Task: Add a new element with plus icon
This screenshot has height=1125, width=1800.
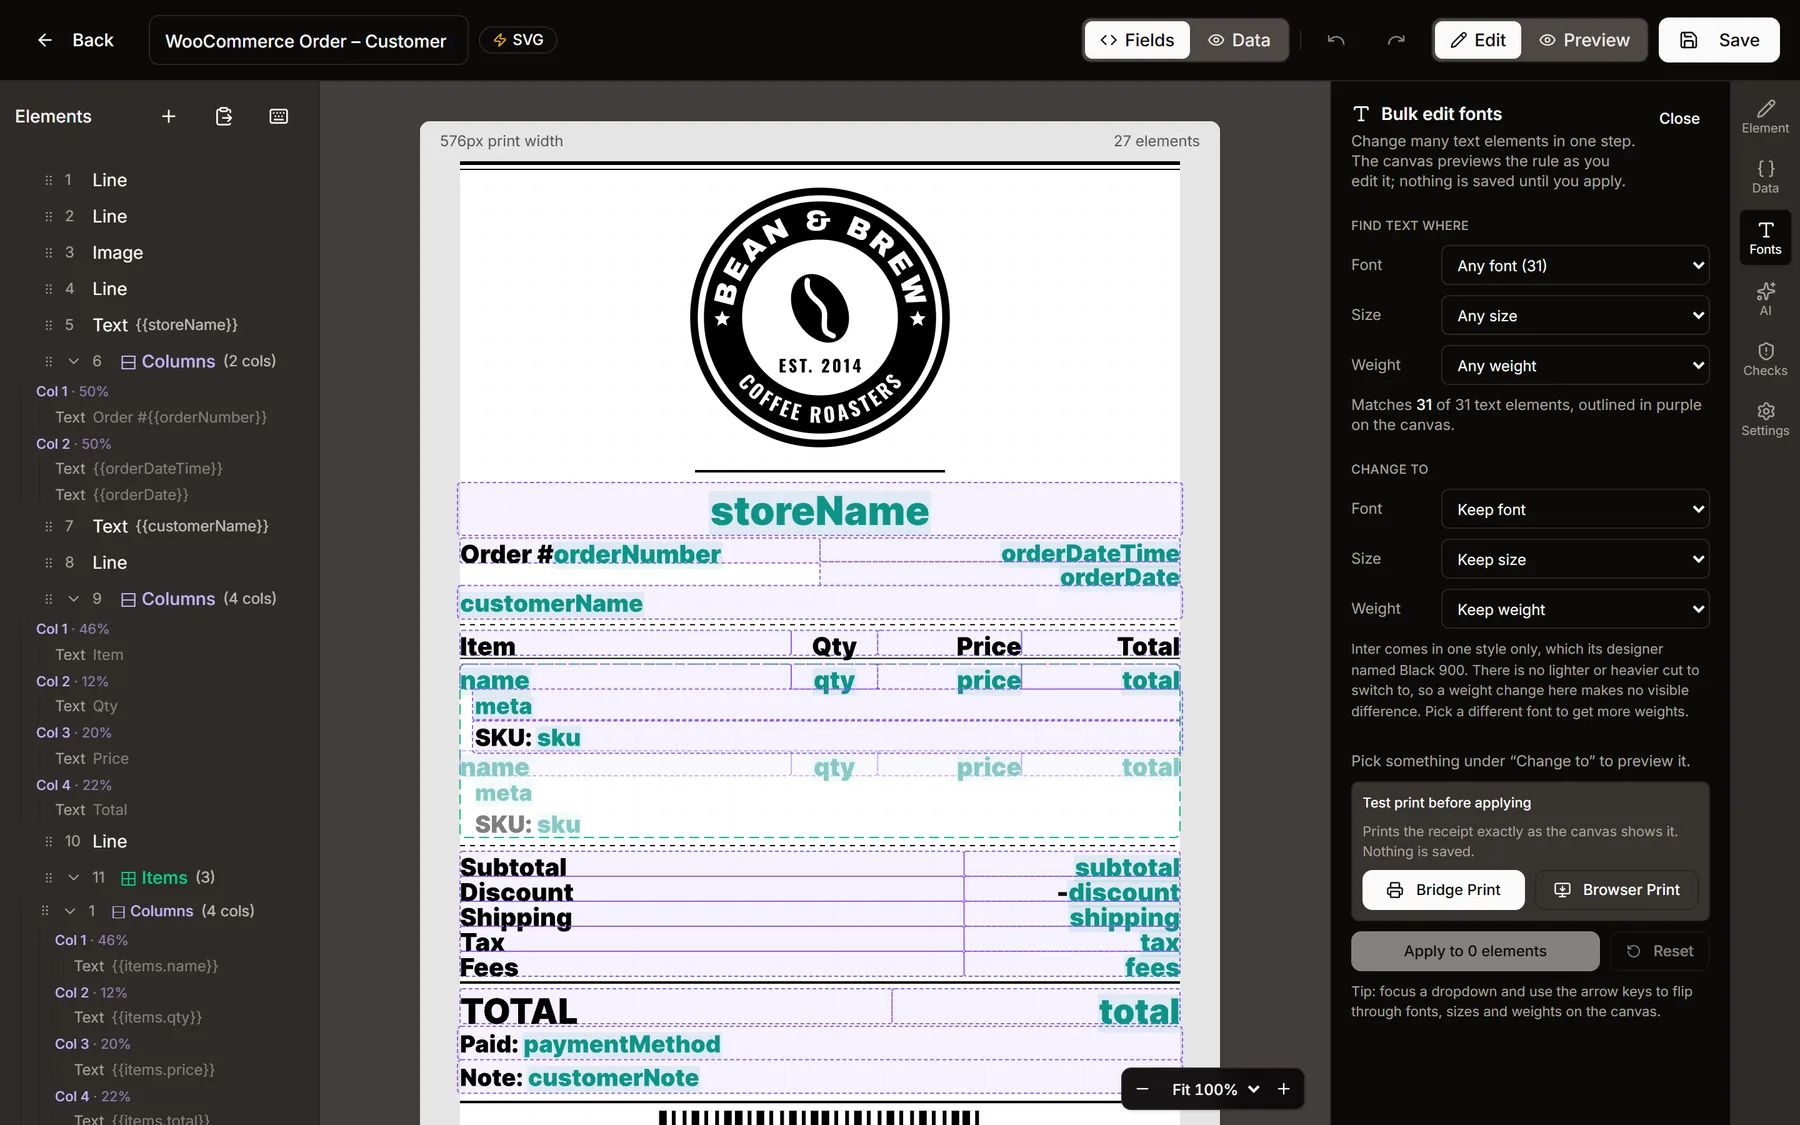Action: click(169, 117)
